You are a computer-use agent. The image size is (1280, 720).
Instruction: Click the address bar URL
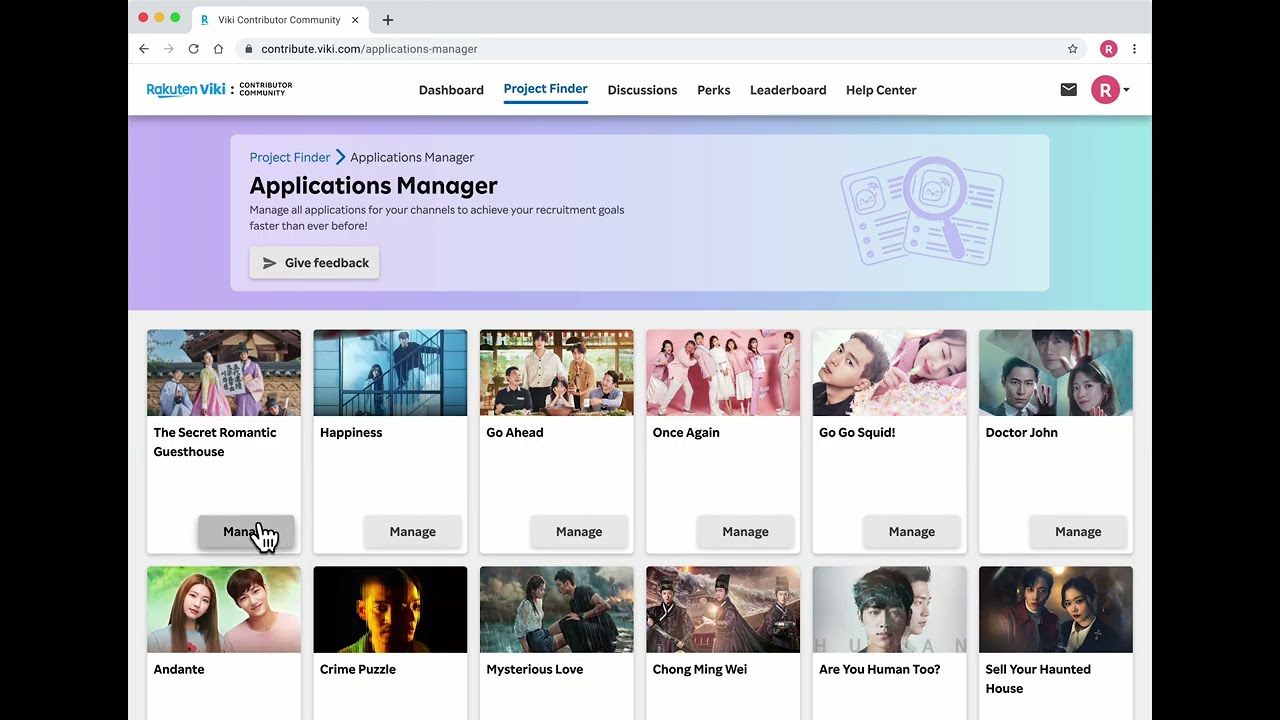point(369,49)
